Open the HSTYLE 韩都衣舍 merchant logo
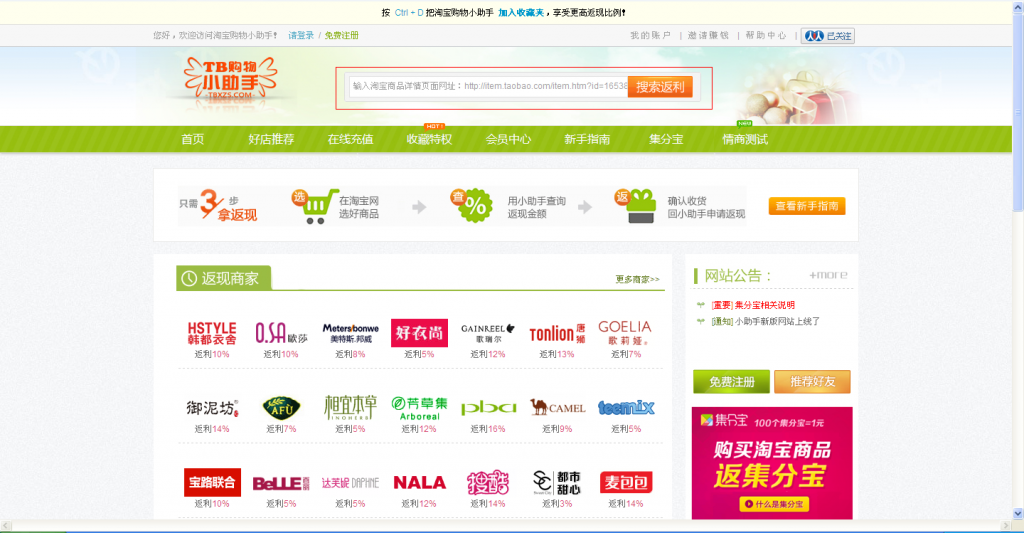1024x533 pixels. tap(212, 333)
